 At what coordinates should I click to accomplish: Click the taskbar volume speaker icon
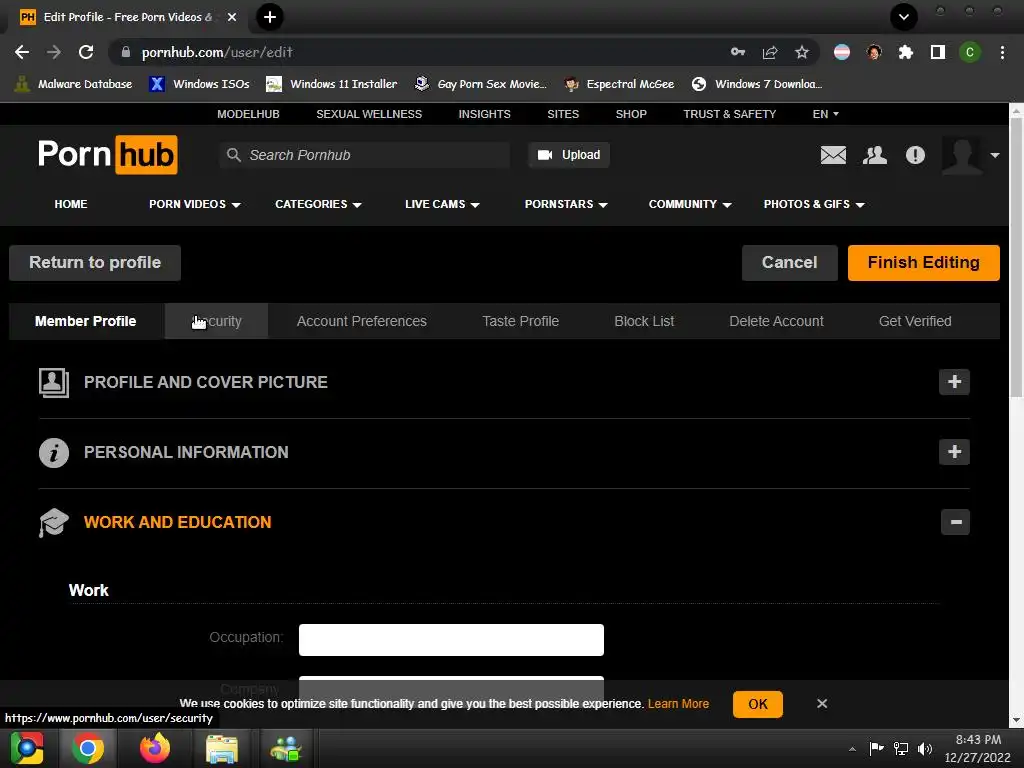pyautogui.click(x=925, y=748)
